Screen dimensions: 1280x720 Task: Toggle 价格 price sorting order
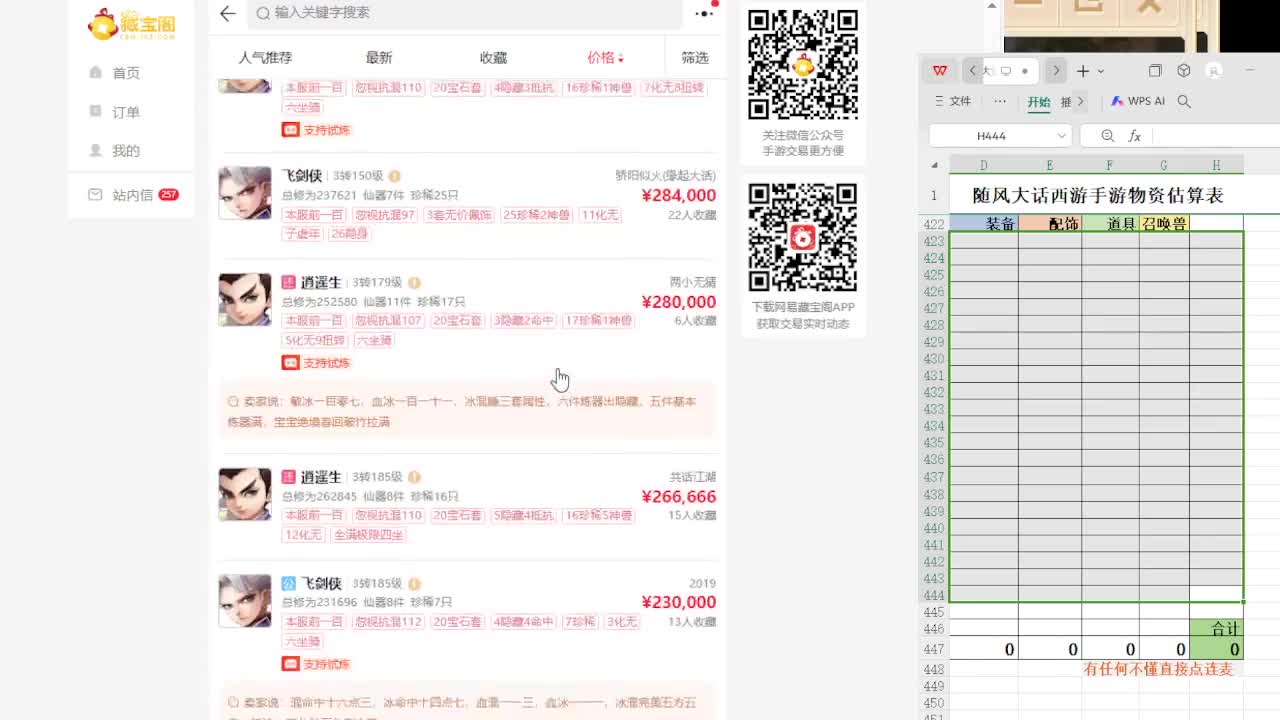tap(605, 58)
